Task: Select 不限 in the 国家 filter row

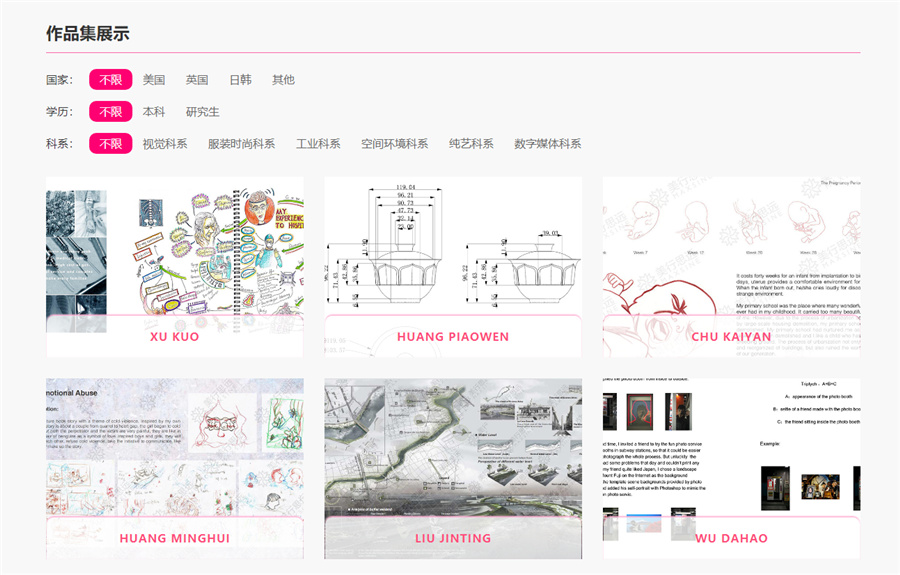Action: (x=111, y=80)
